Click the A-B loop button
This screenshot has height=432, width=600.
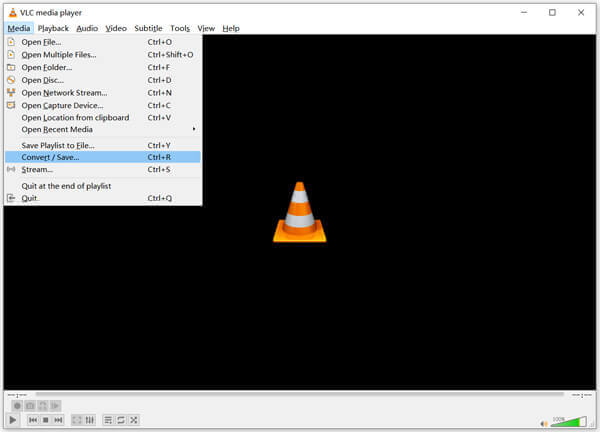coord(42,406)
